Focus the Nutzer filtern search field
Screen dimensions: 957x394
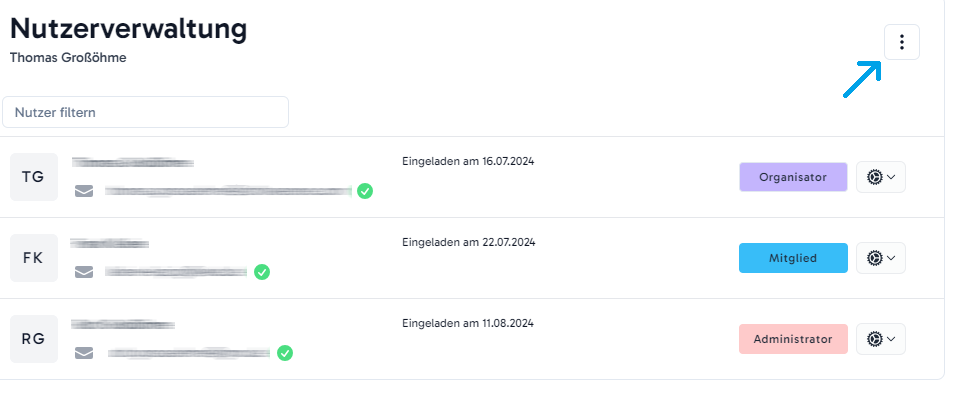coord(145,112)
